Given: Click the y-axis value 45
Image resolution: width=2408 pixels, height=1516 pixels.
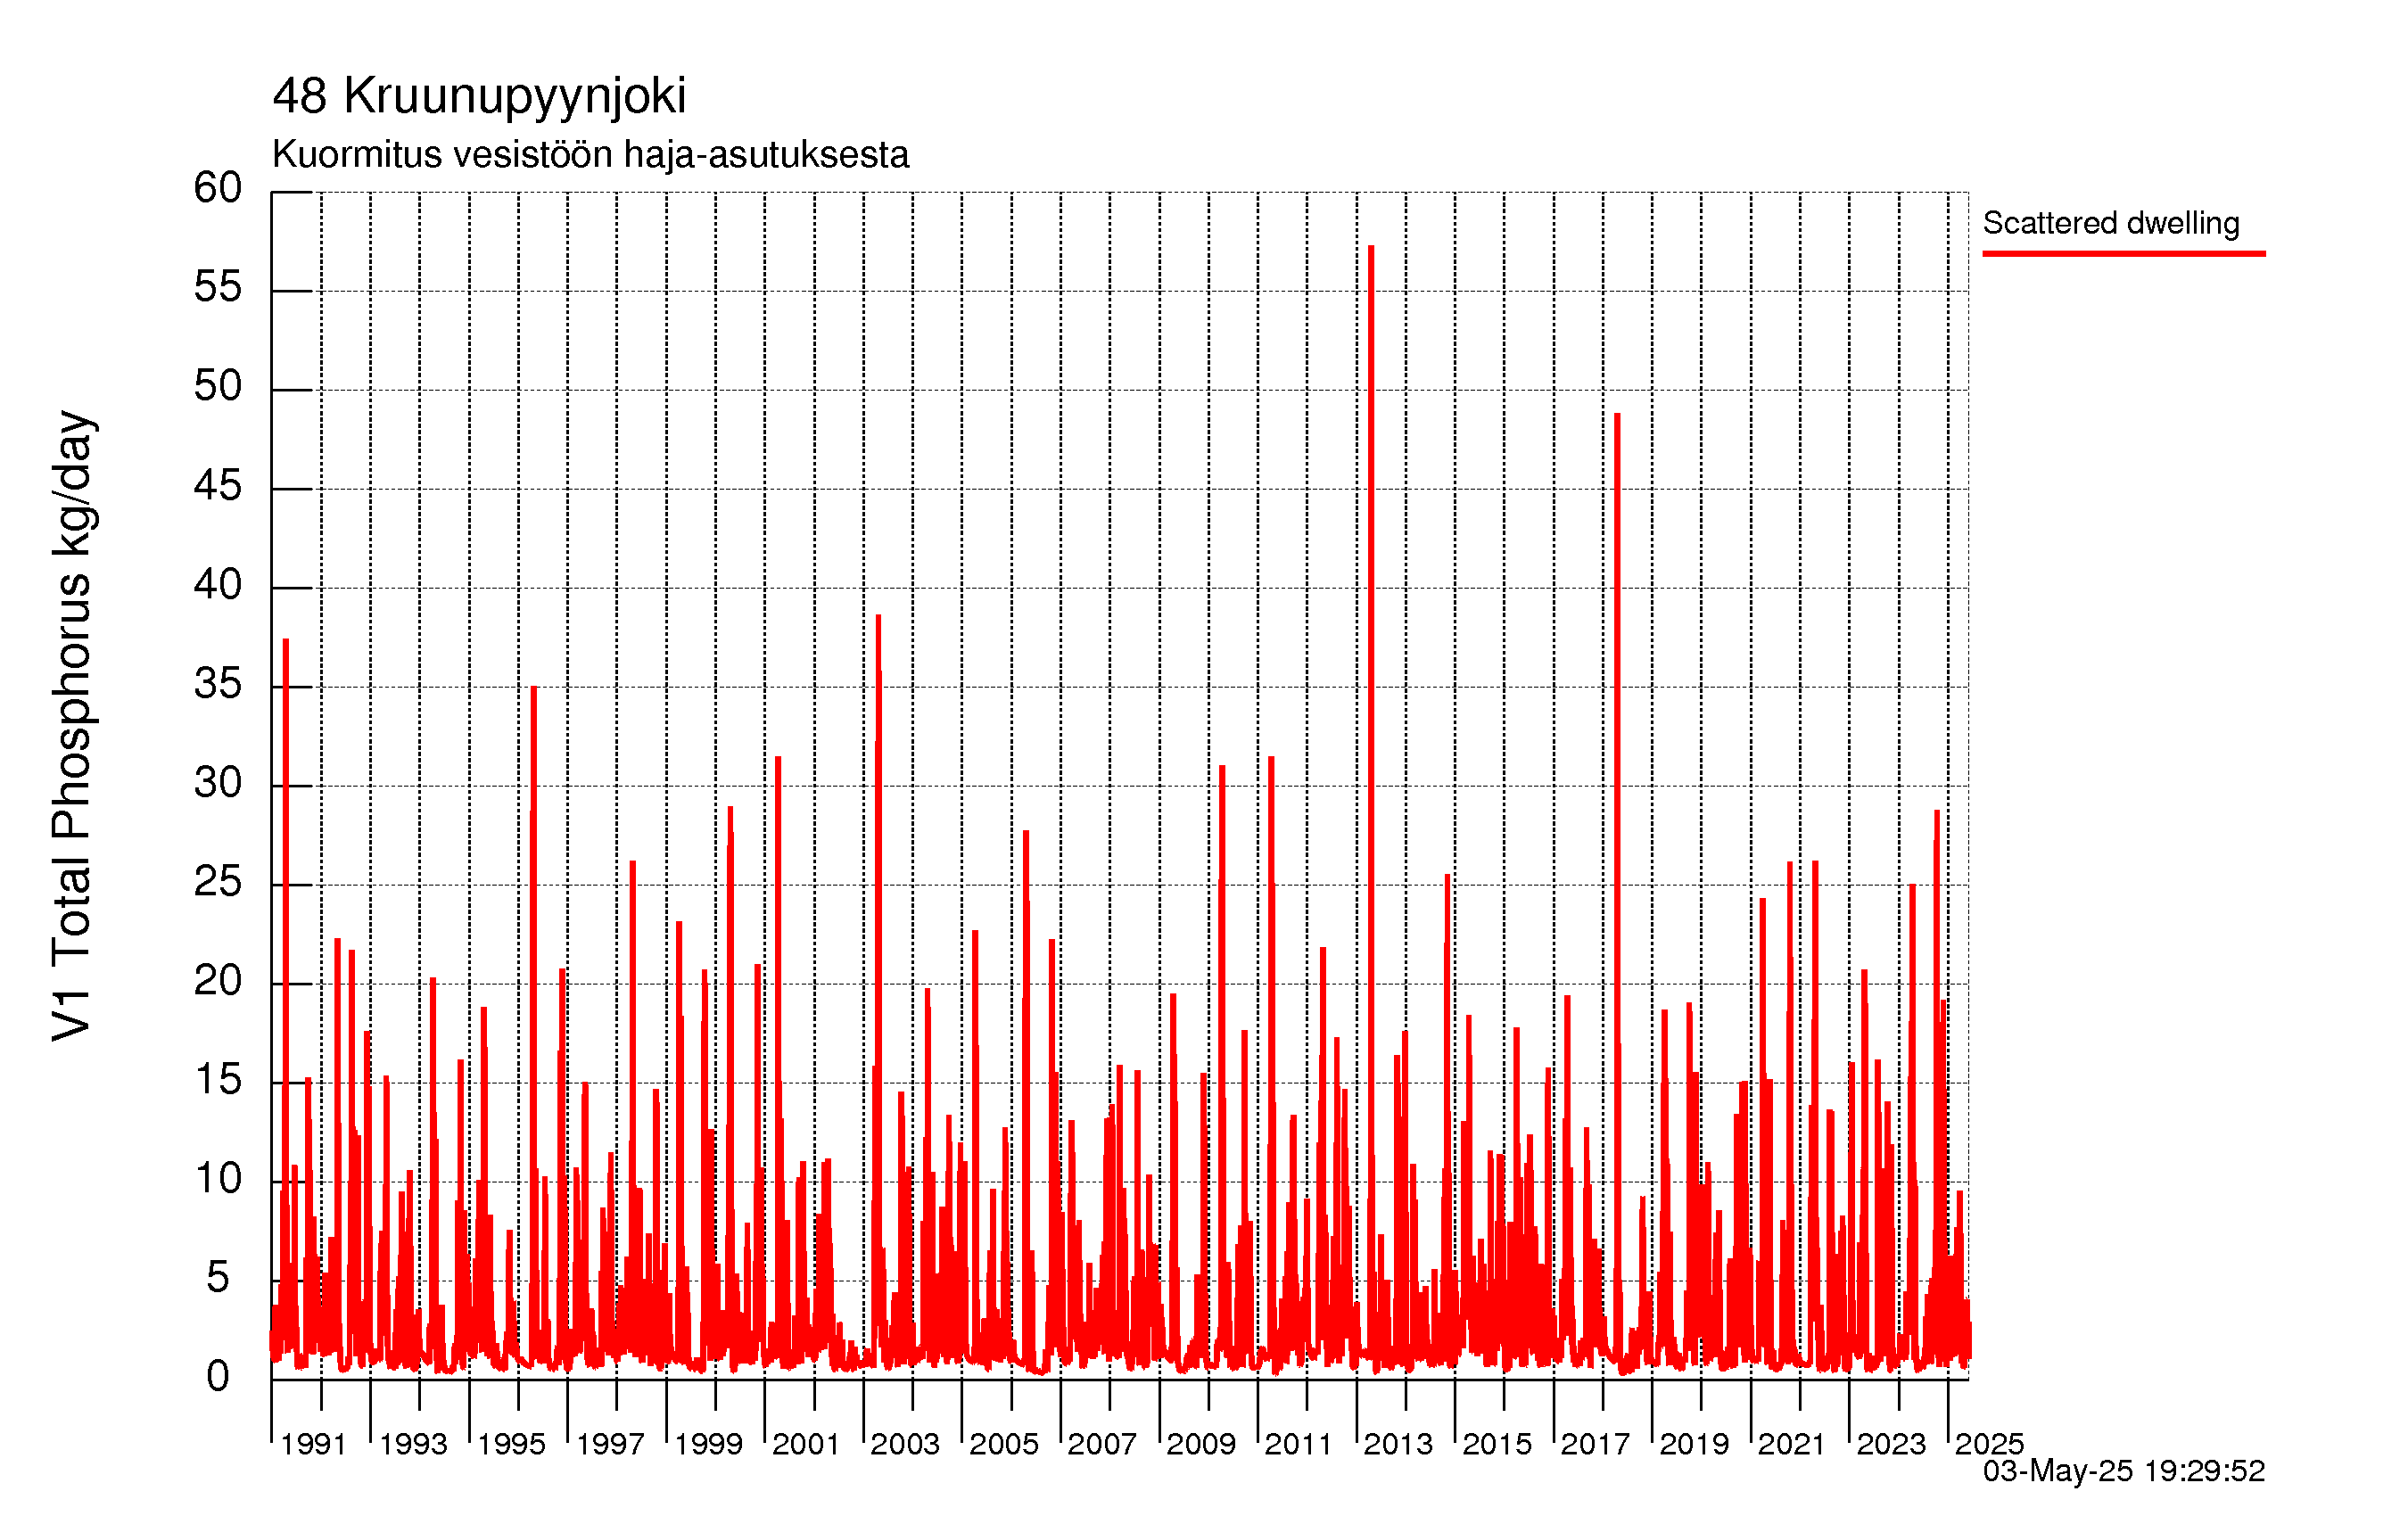Looking at the screenshot, I should [218, 486].
